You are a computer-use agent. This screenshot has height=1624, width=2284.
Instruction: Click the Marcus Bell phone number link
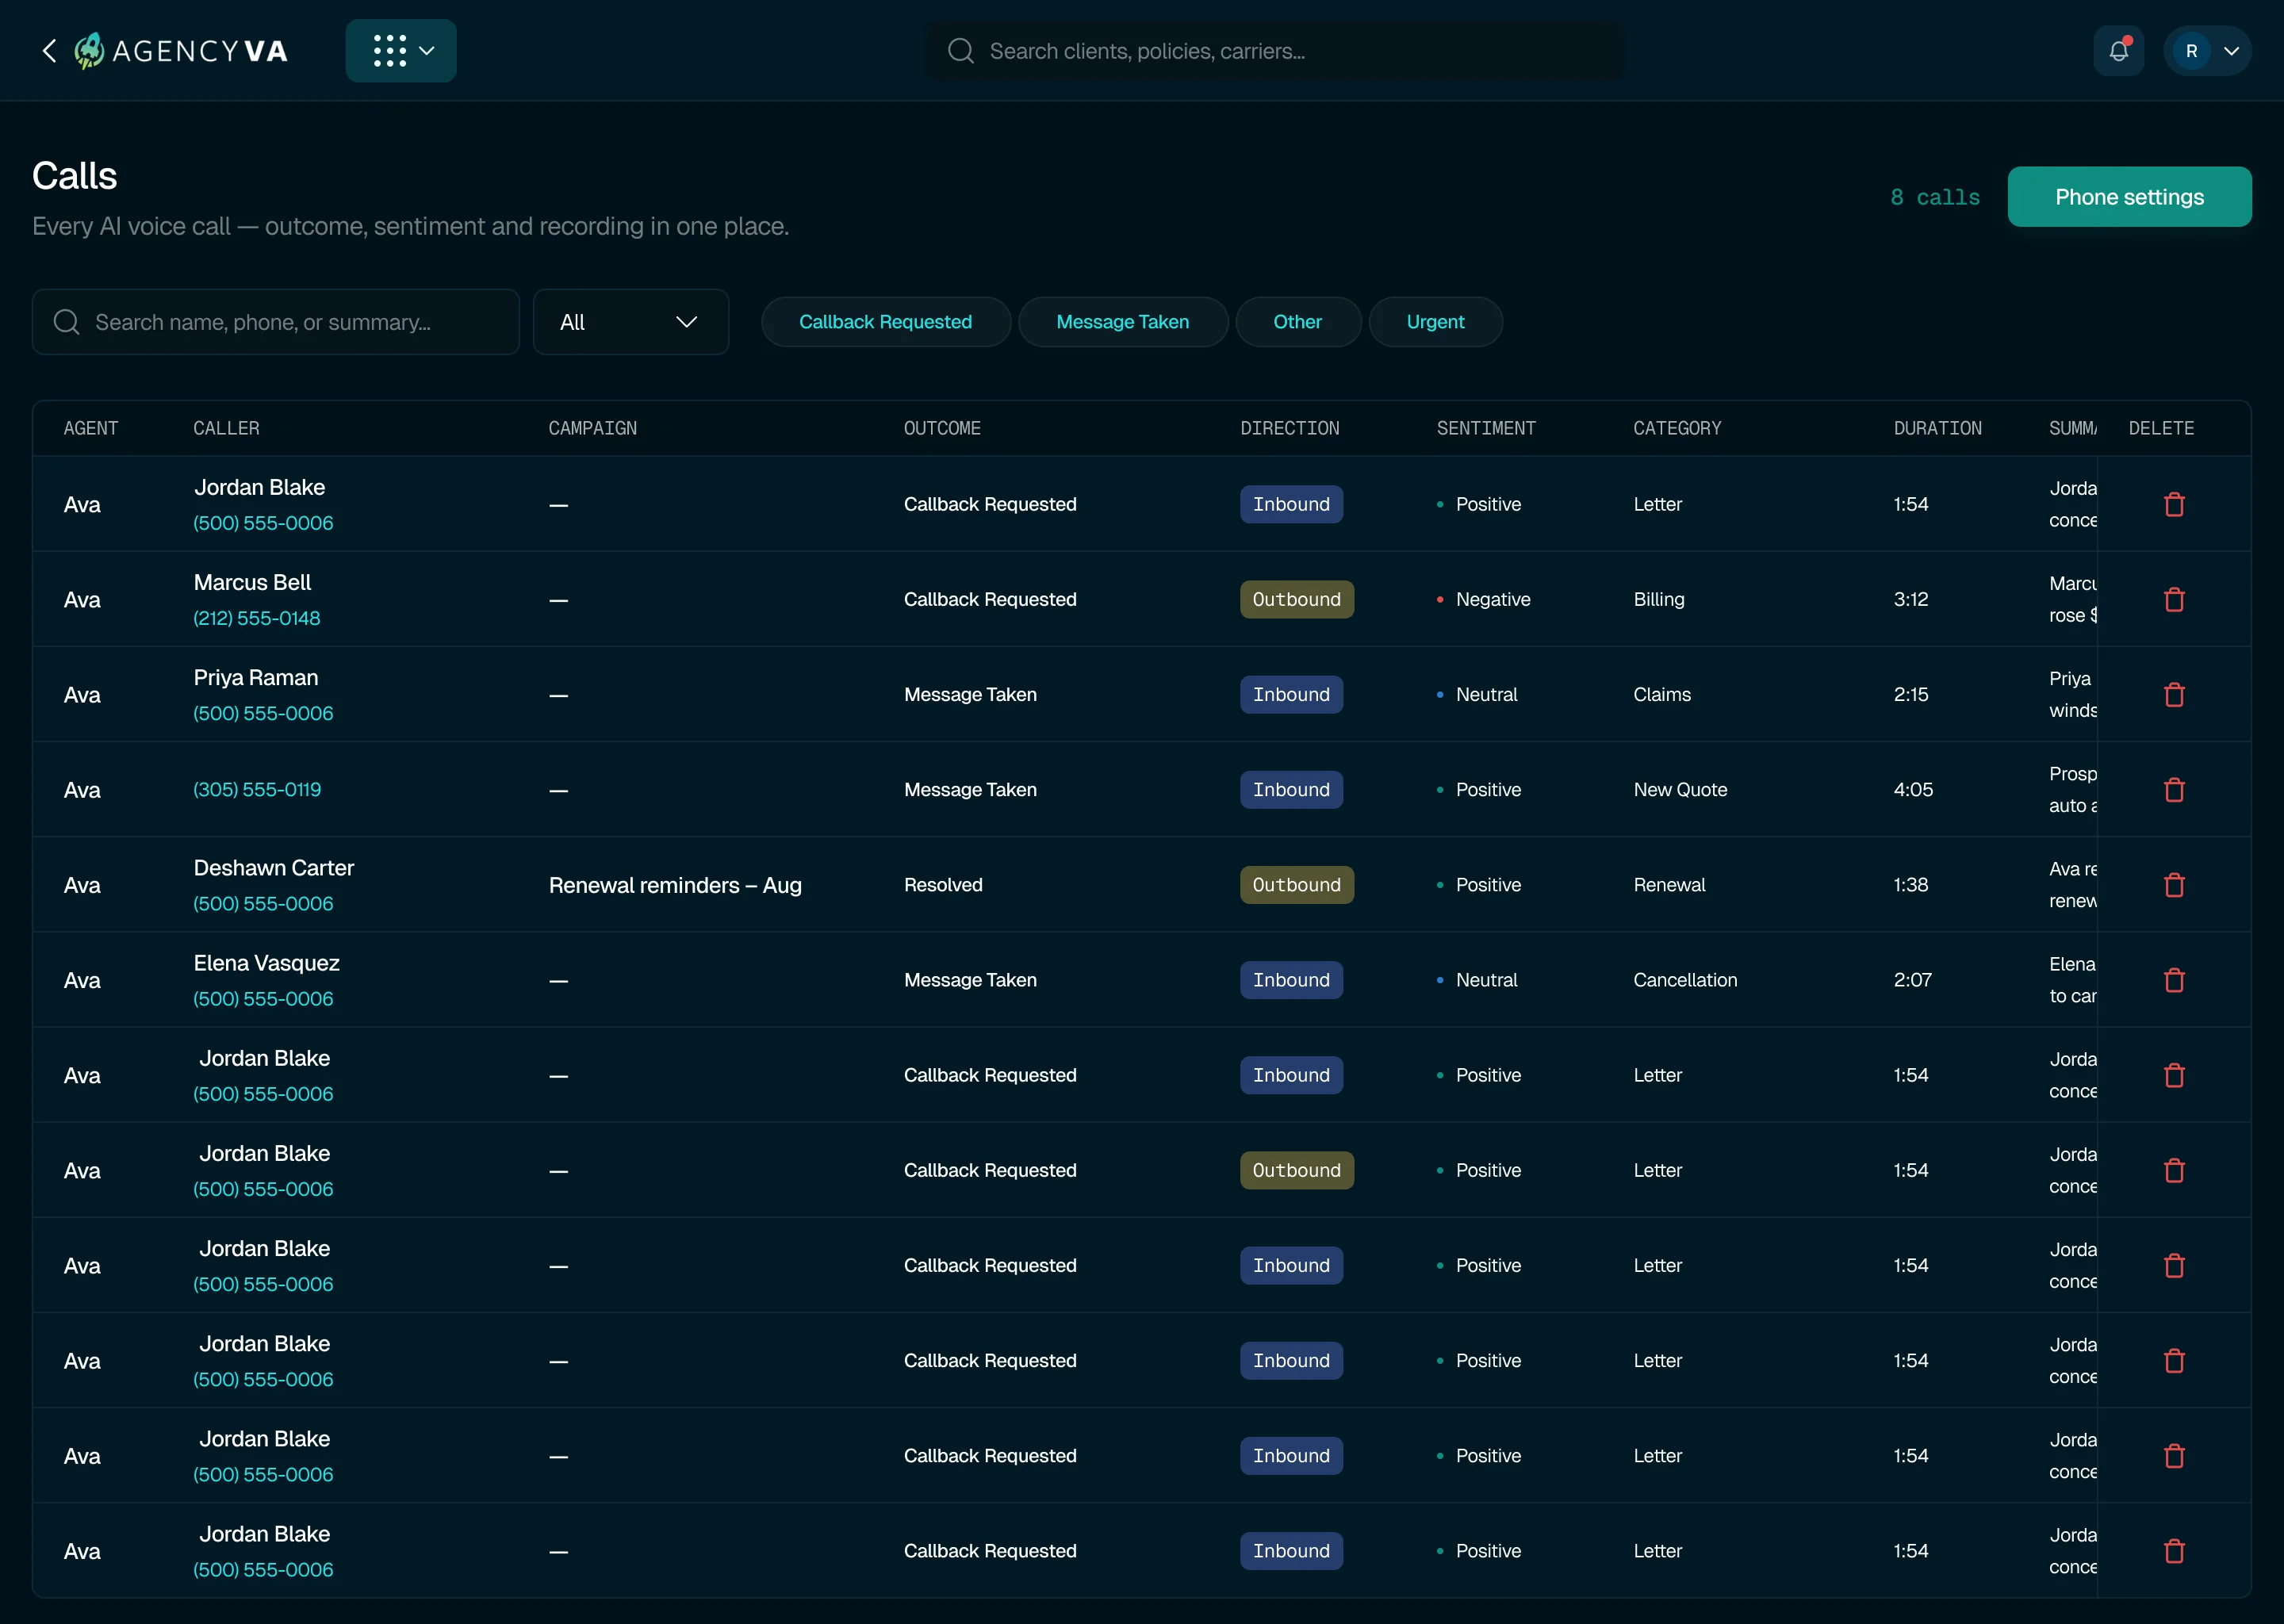257,618
